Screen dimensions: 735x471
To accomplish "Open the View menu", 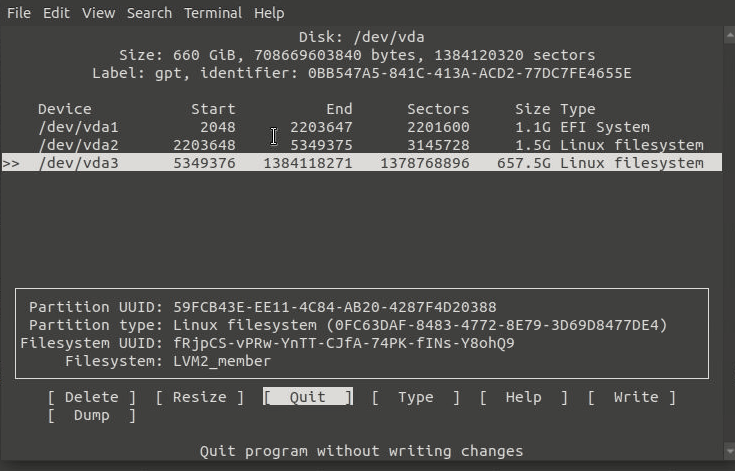I will (x=98, y=13).
